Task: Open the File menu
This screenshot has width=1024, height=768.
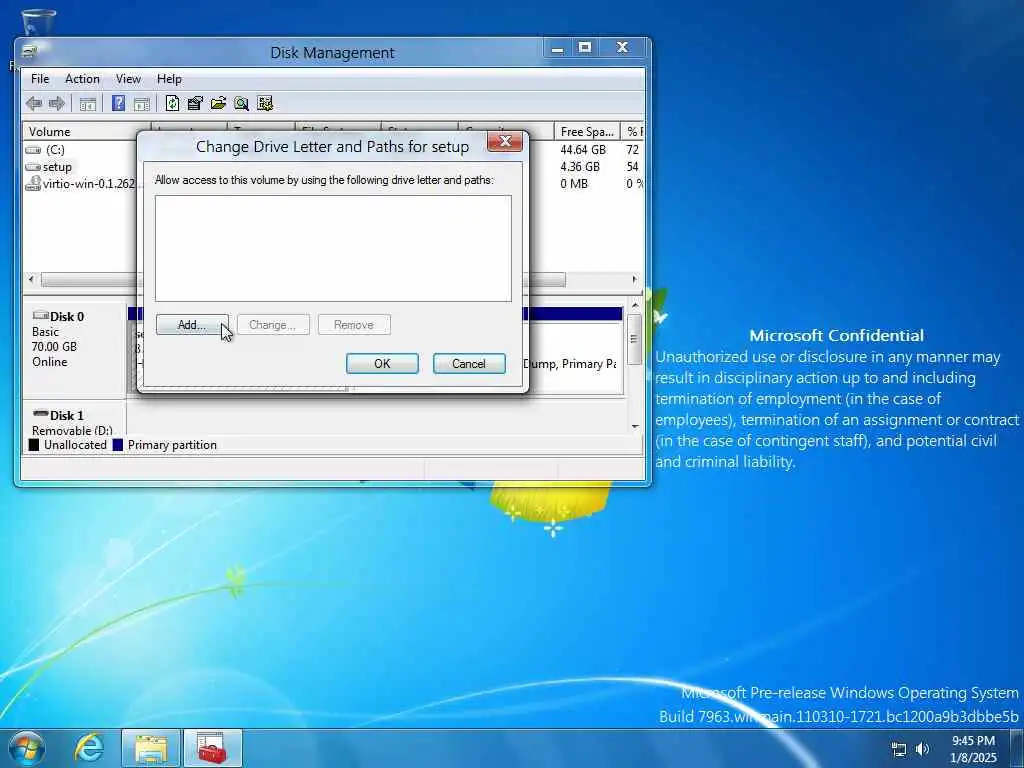Action: [x=40, y=79]
